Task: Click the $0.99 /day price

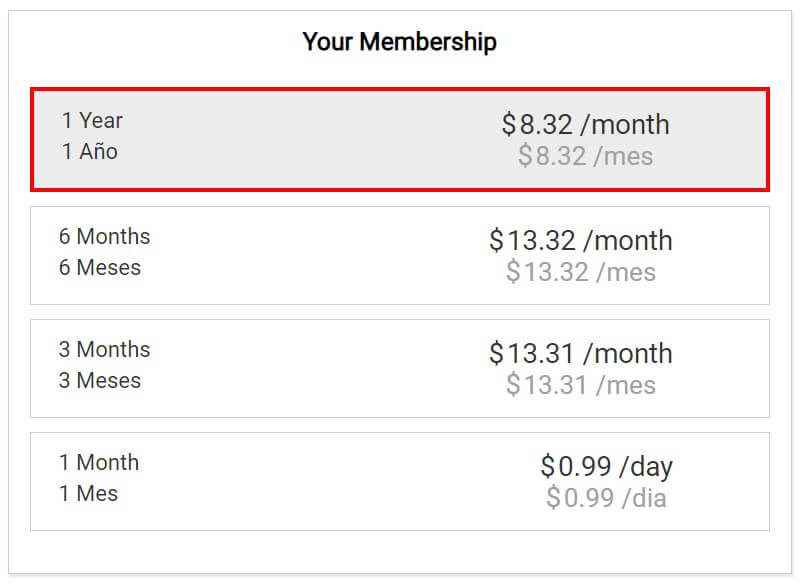Action: click(607, 467)
